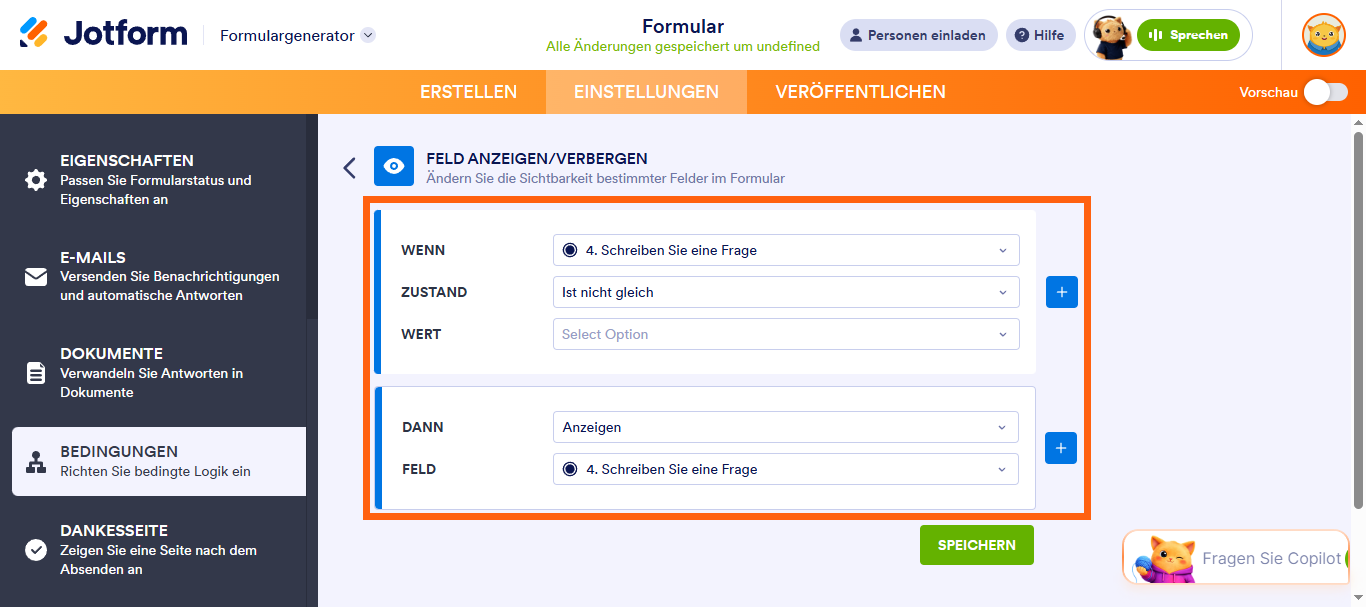1366x607 pixels.
Task: Add another action with the DANN plus button
Action: tap(1061, 447)
